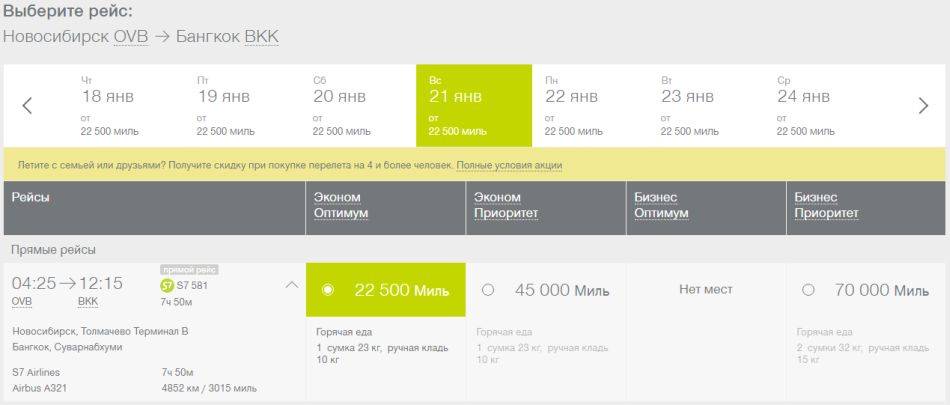Choose the Saturday 20 Jan date tab
The width and height of the screenshot is (950, 405).
coord(358,105)
